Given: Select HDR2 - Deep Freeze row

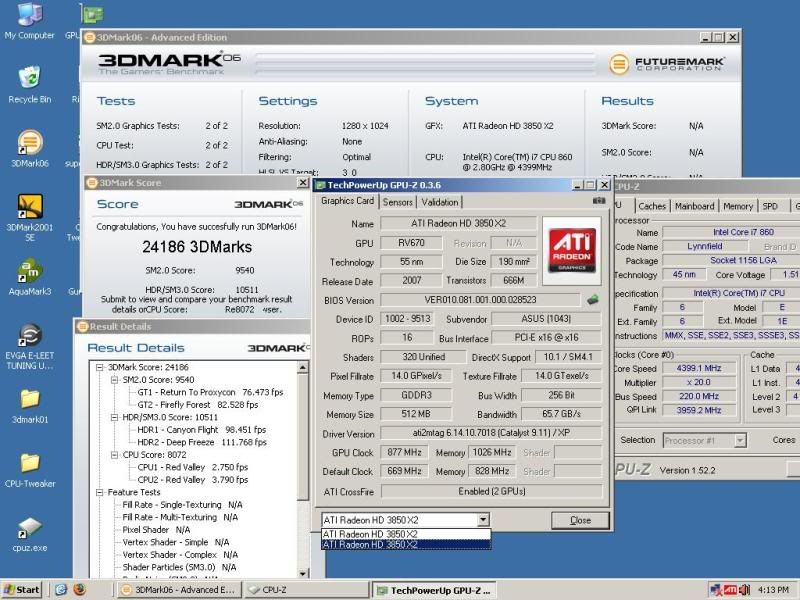Looking at the screenshot, I should 202,442.
